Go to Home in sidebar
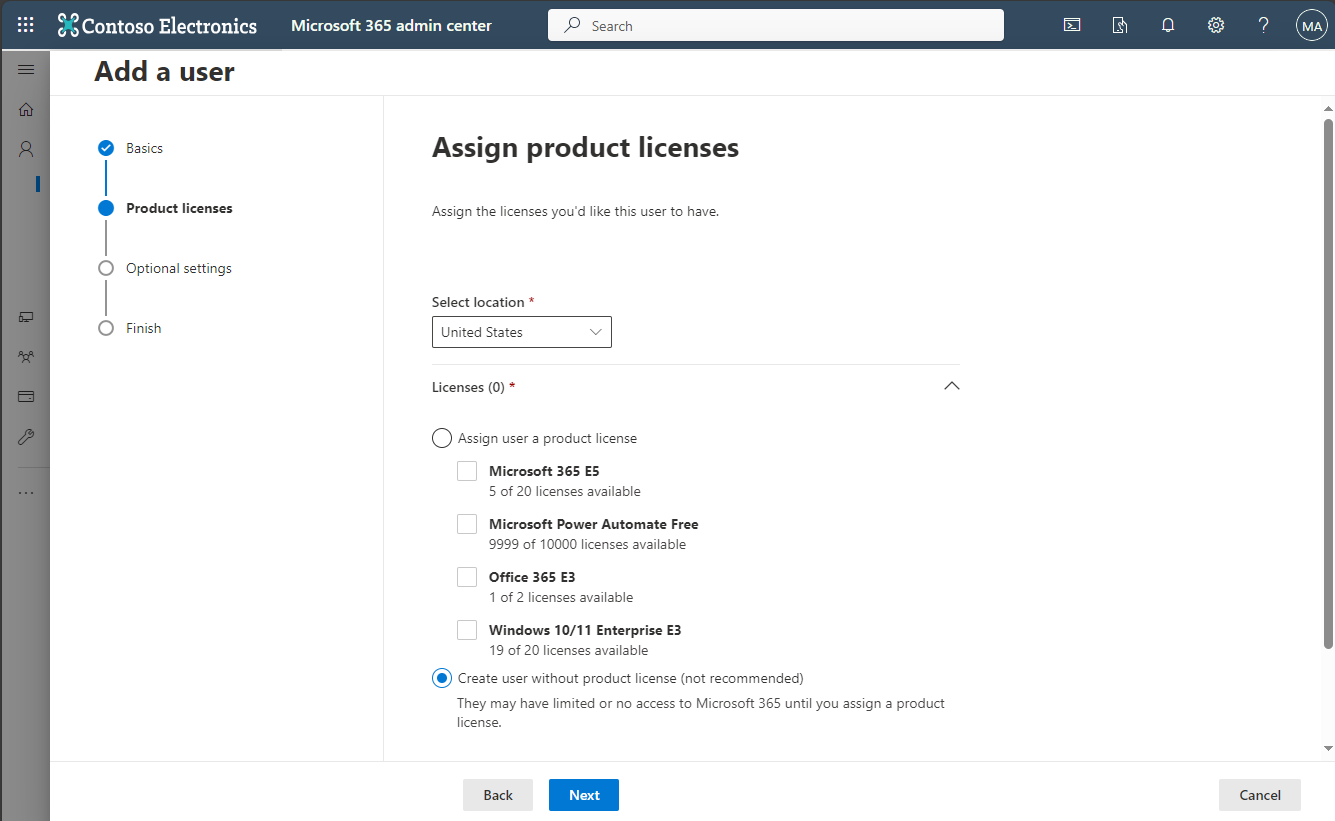 26,109
